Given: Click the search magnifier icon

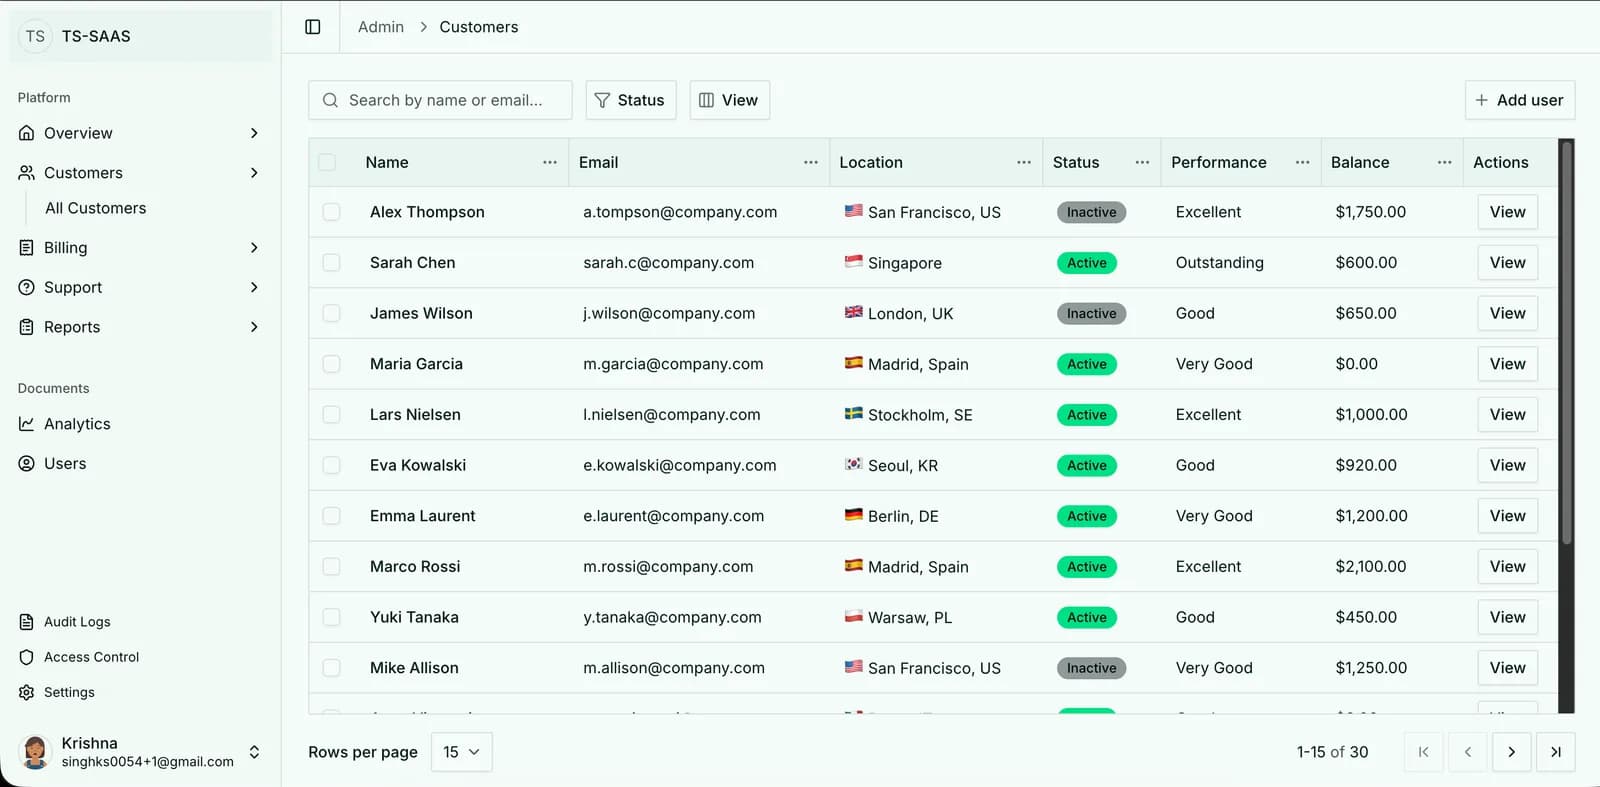Looking at the screenshot, I should 330,100.
